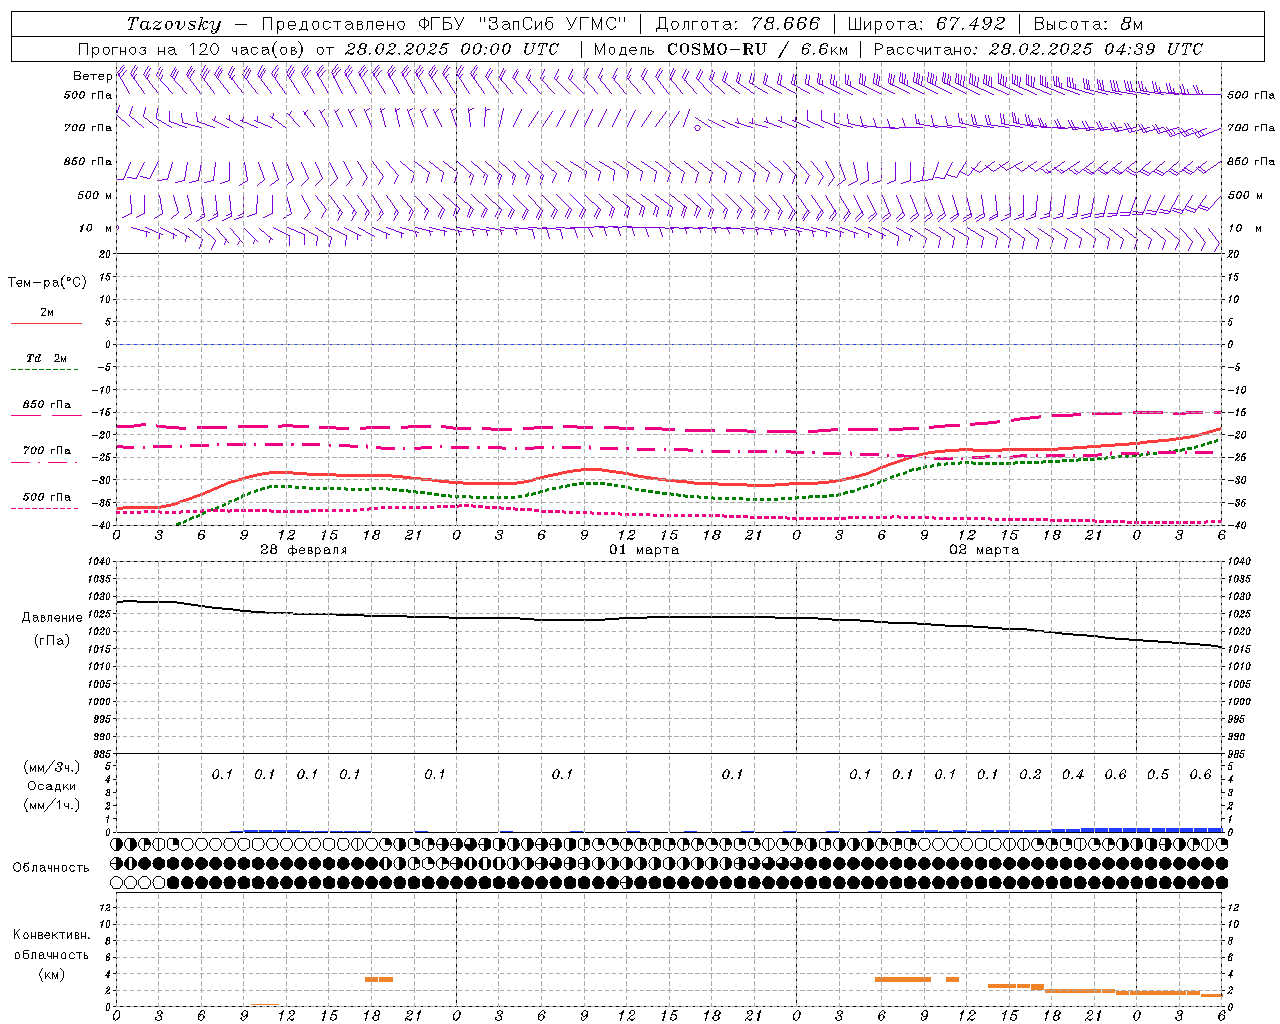Click the (гПа) pressure unit label
This screenshot has height=1024, width=1280.
pyautogui.click(x=52, y=641)
